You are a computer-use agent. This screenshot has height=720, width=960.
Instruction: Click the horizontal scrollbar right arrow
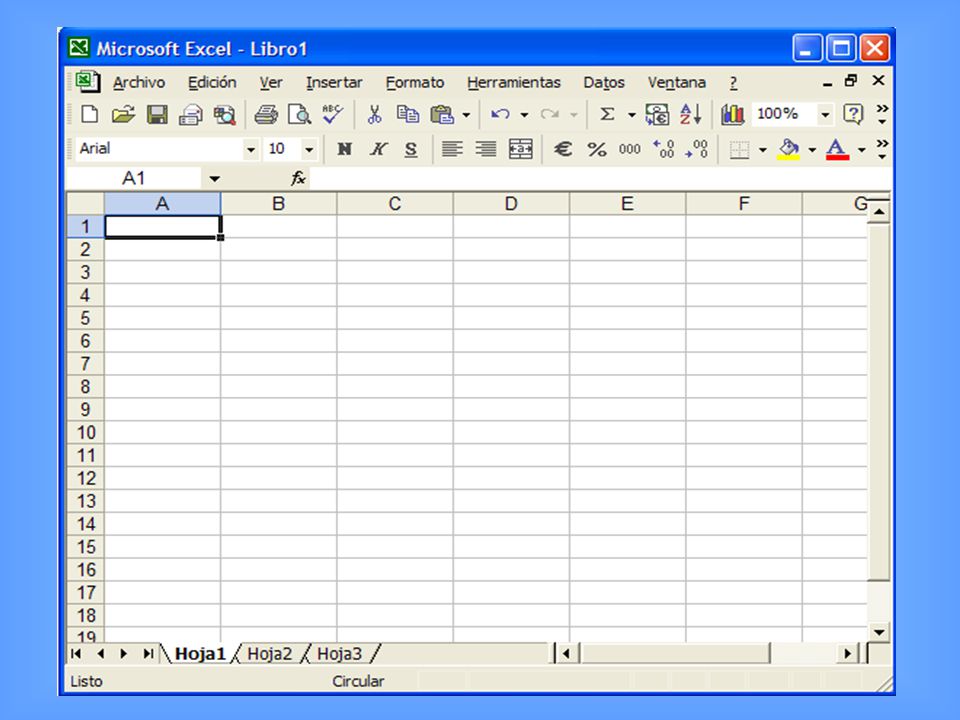coord(848,654)
